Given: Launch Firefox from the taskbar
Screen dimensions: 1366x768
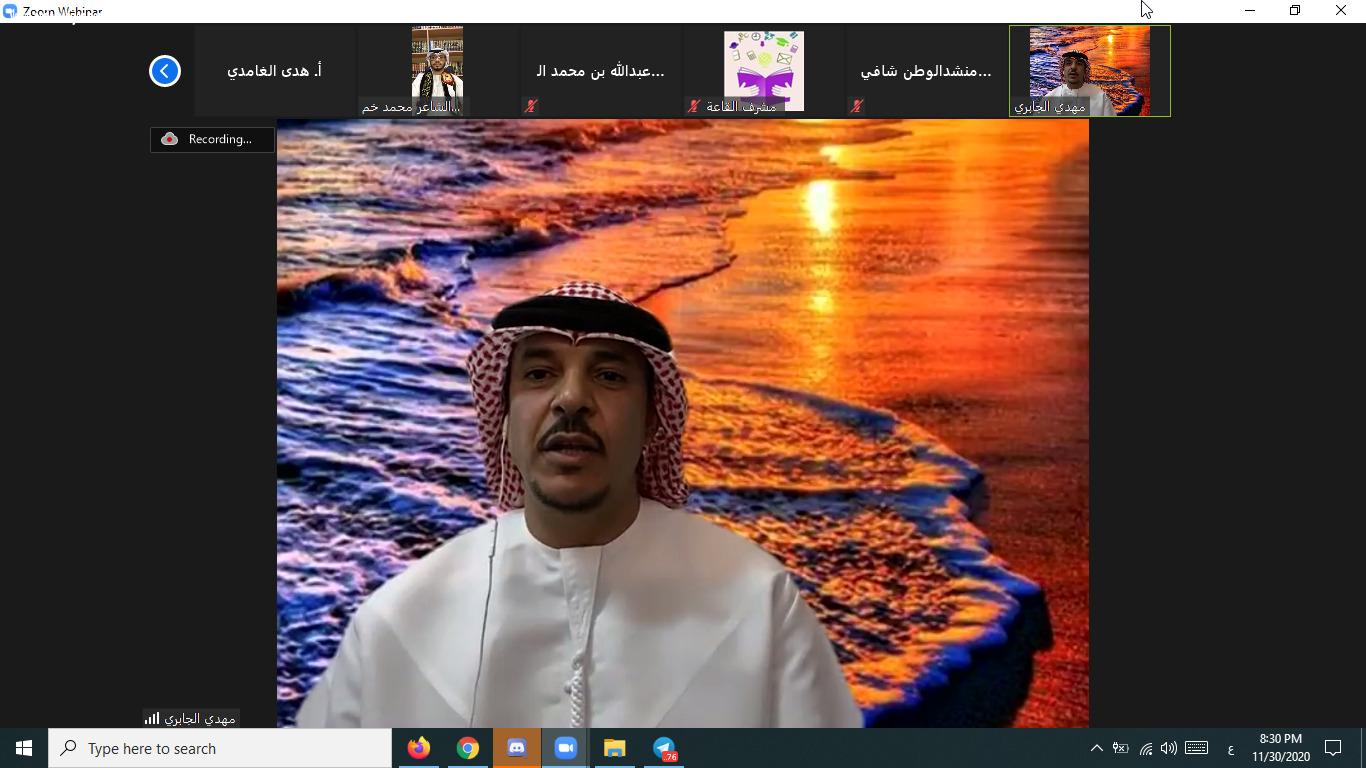Looking at the screenshot, I should (x=418, y=747).
